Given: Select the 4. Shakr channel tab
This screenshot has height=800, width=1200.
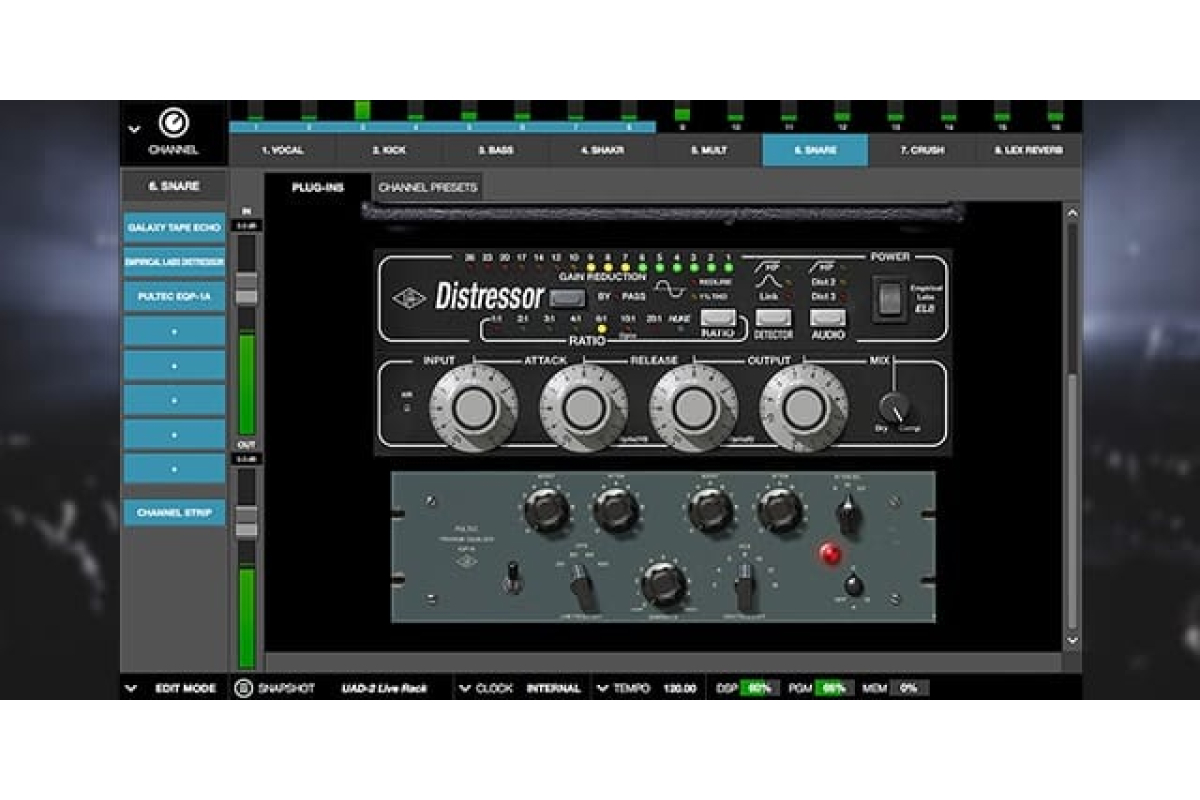Looking at the screenshot, I should (602, 150).
